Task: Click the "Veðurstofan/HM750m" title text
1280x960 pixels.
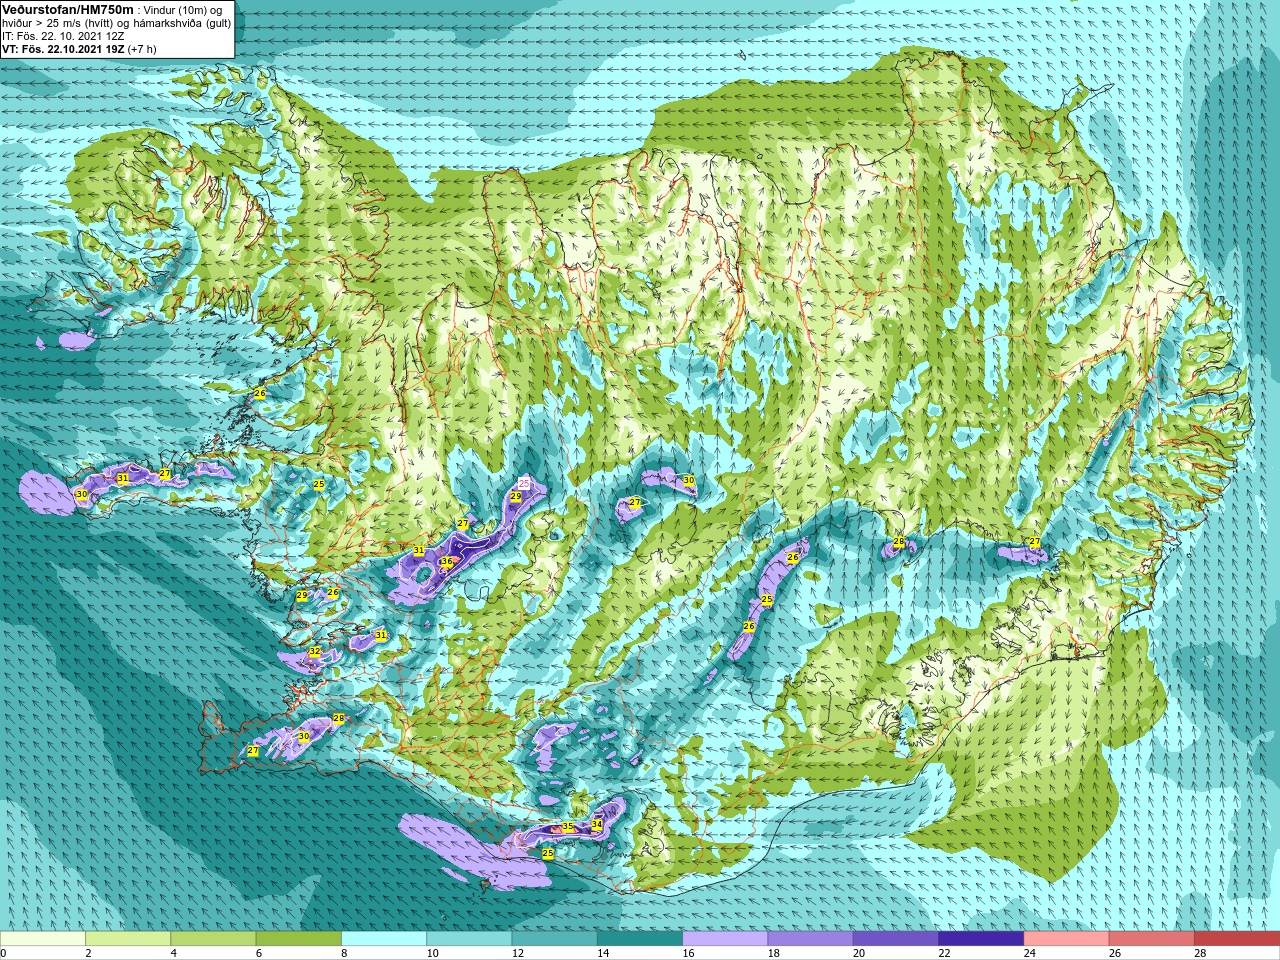Action: click(x=67, y=9)
